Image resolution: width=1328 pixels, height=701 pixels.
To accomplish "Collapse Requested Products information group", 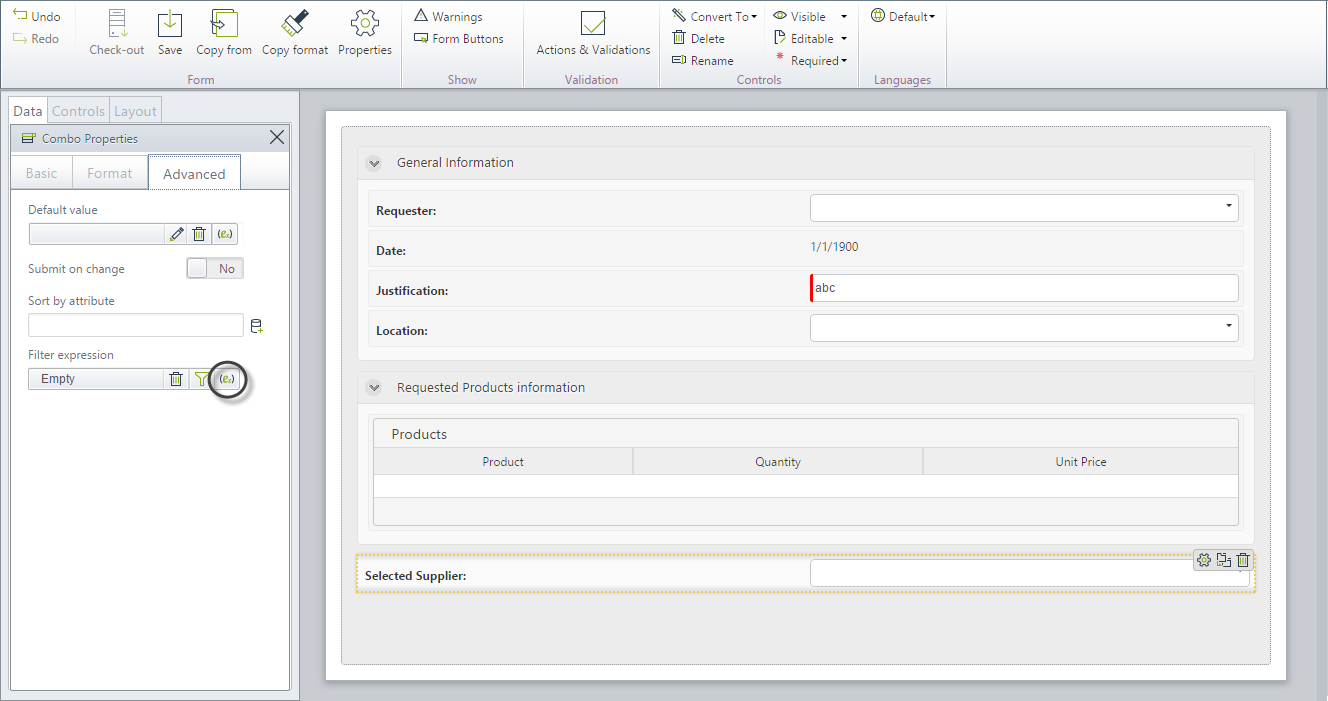I will 374,388.
